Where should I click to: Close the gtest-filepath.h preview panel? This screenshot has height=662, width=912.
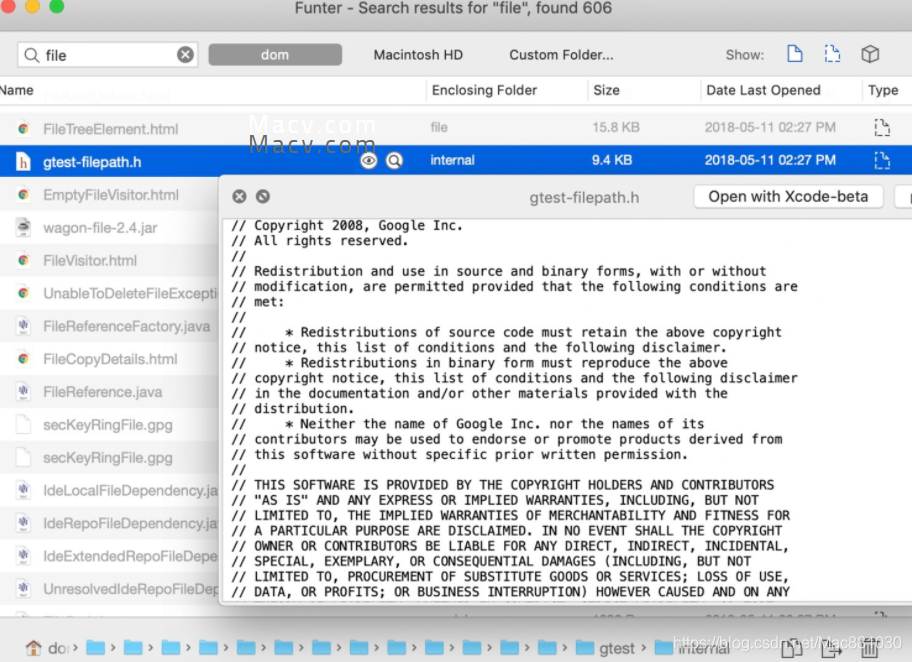(239, 197)
